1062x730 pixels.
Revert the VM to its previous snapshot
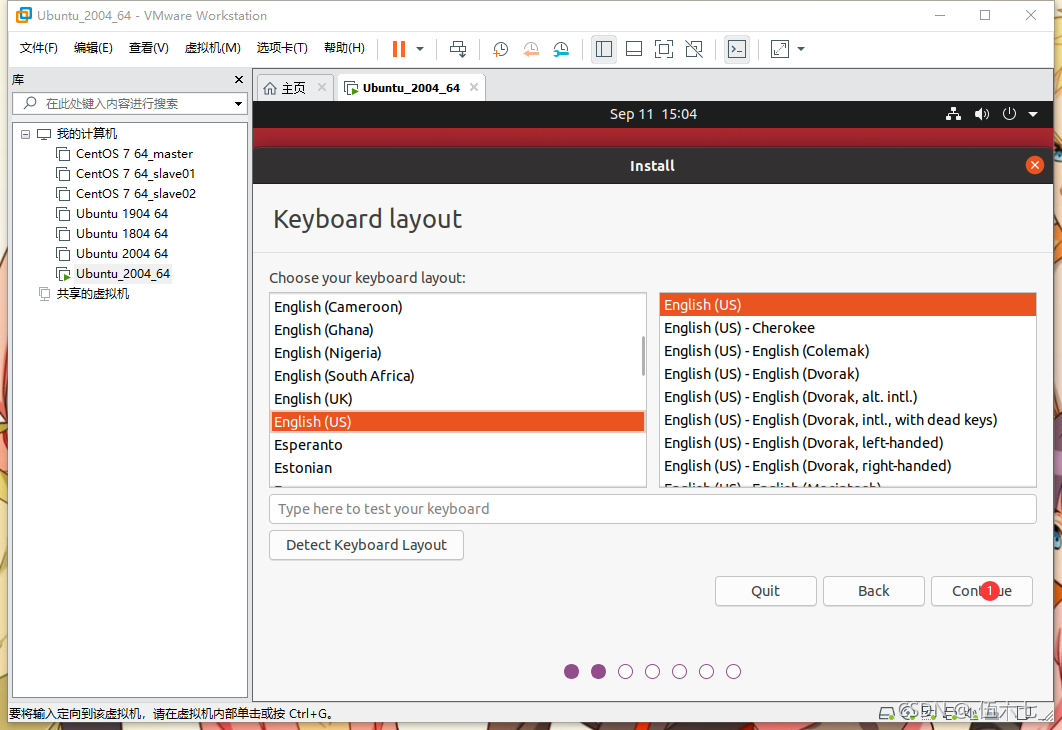point(530,49)
